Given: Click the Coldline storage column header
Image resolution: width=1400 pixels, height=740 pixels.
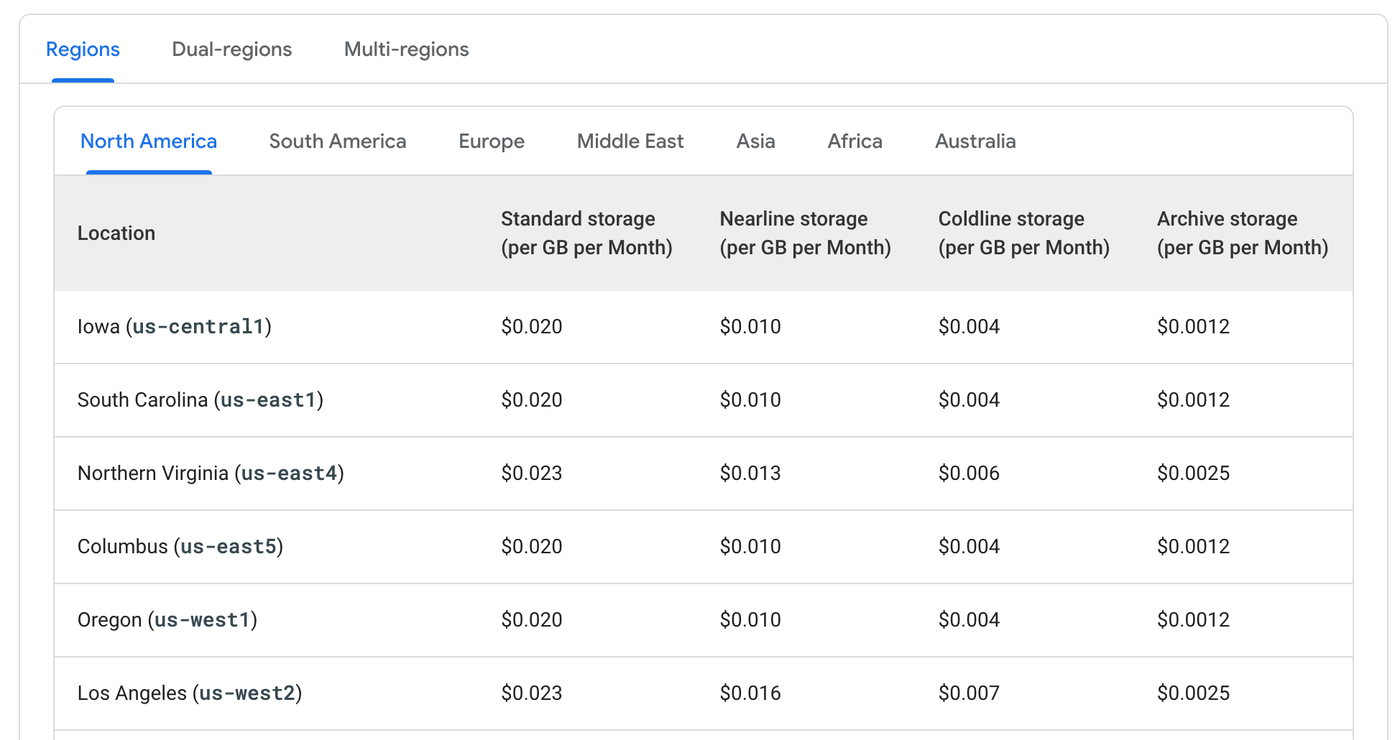Looking at the screenshot, I should [1024, 233].
